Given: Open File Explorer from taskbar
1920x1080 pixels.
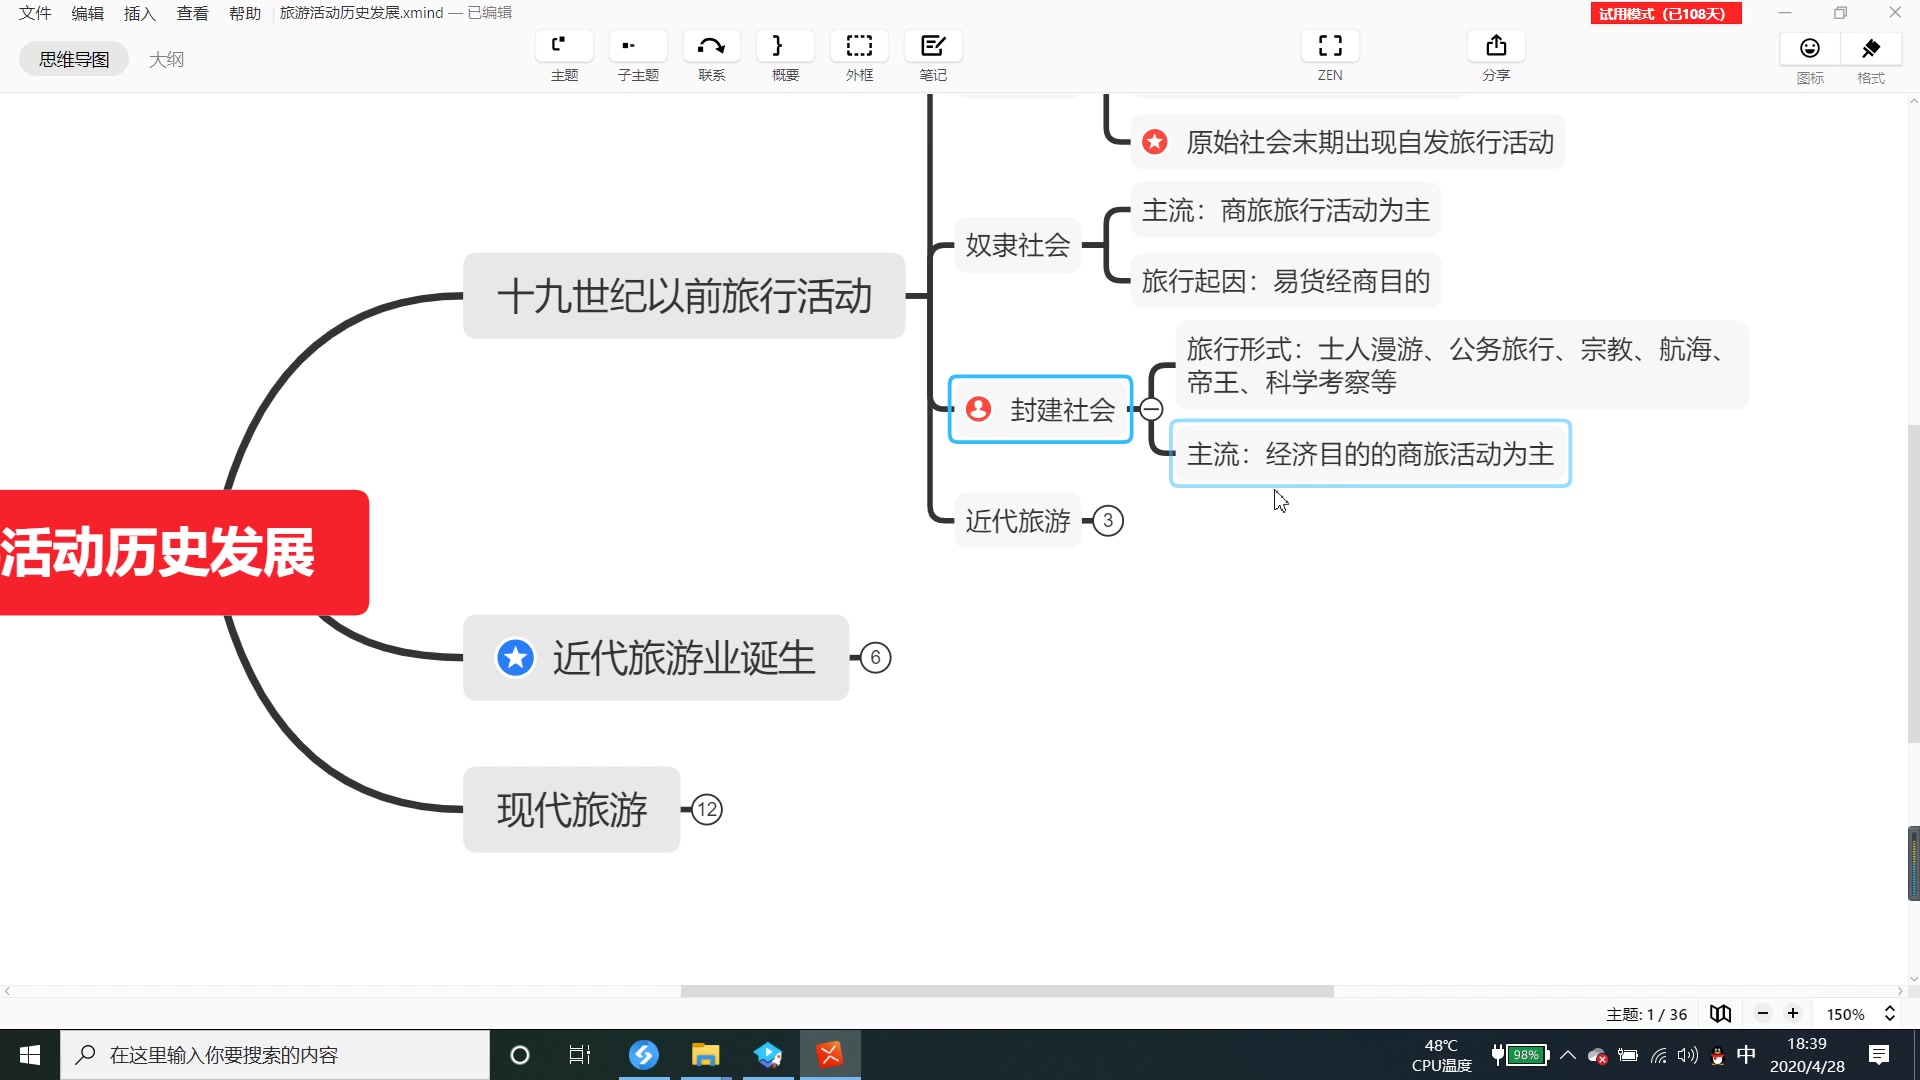Looking at the screenshot, I should click(x=705, y=1055).
